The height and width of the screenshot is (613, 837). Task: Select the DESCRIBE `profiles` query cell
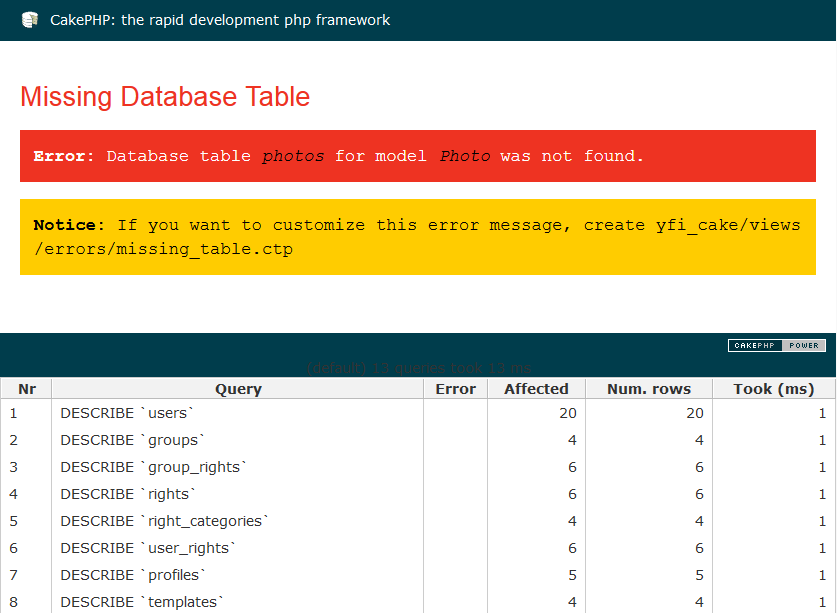[238, 575]
